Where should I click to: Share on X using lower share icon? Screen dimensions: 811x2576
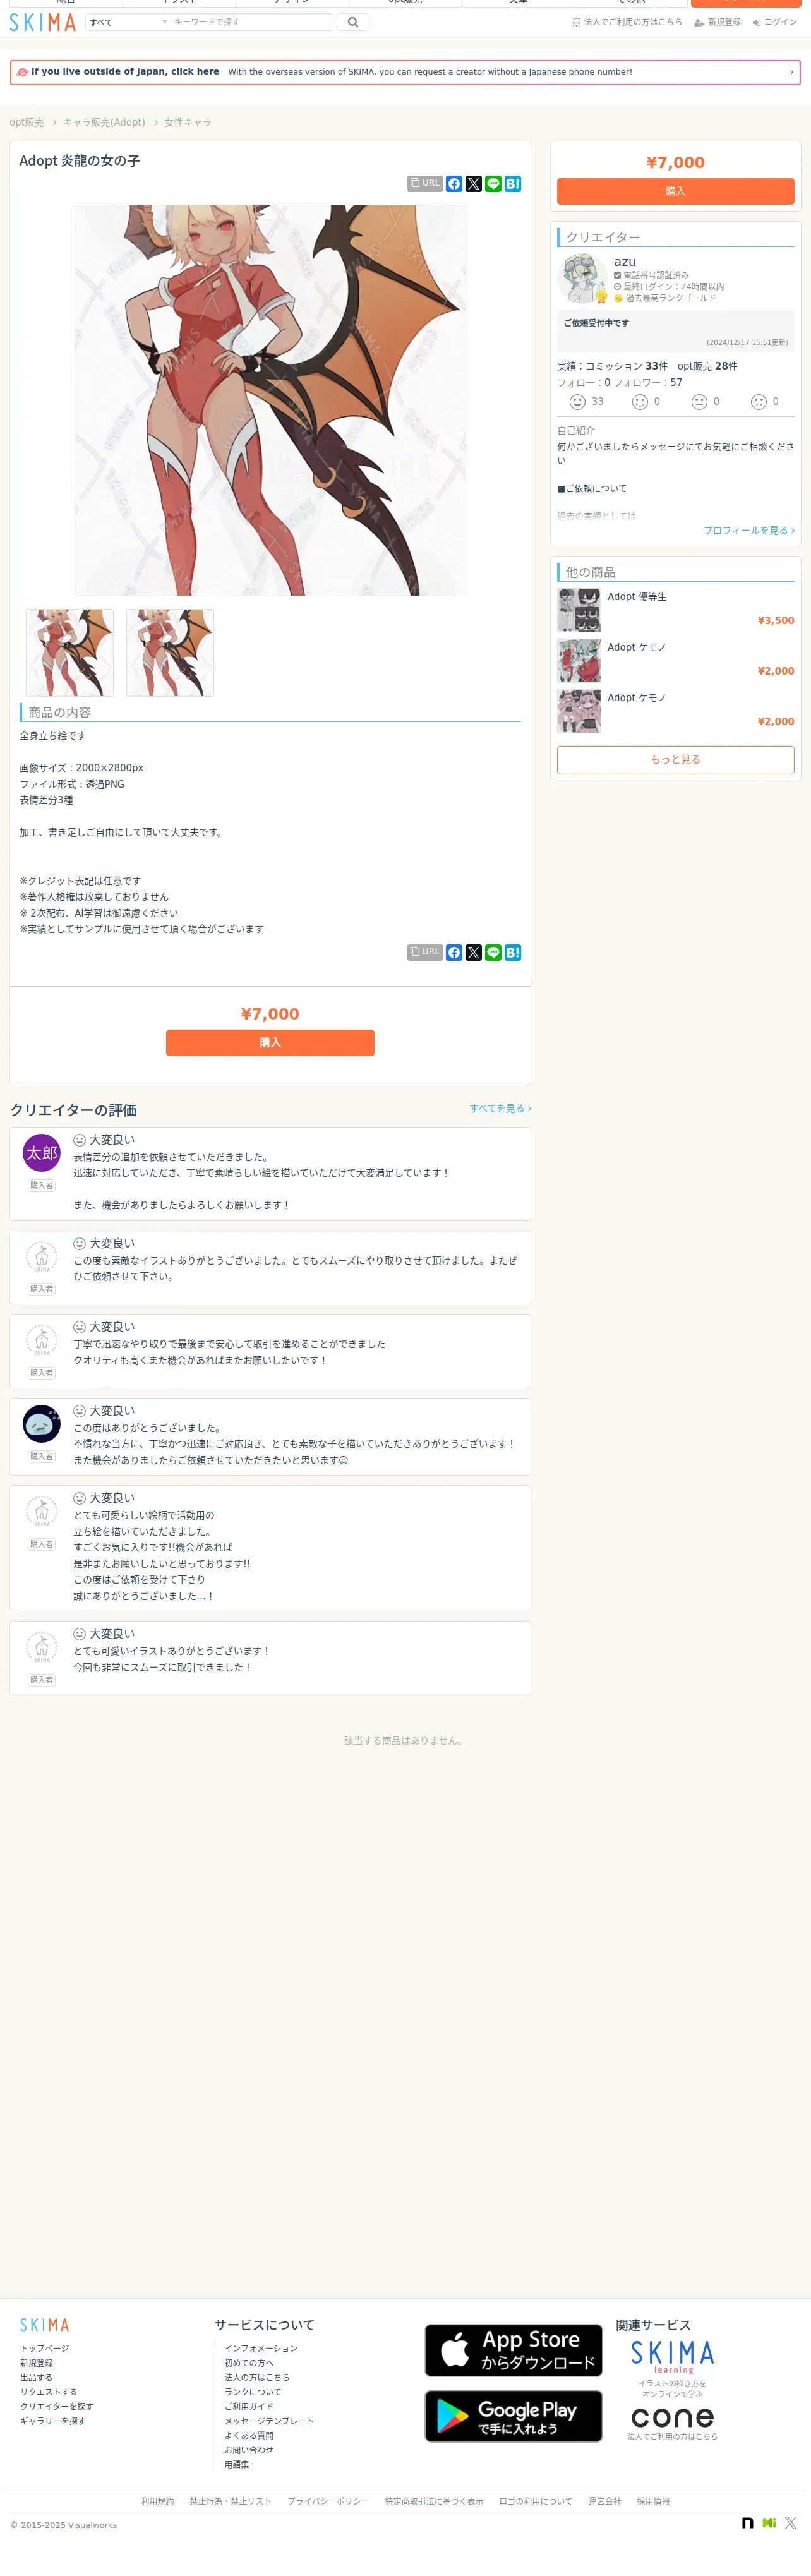click(x=474, y=952)
